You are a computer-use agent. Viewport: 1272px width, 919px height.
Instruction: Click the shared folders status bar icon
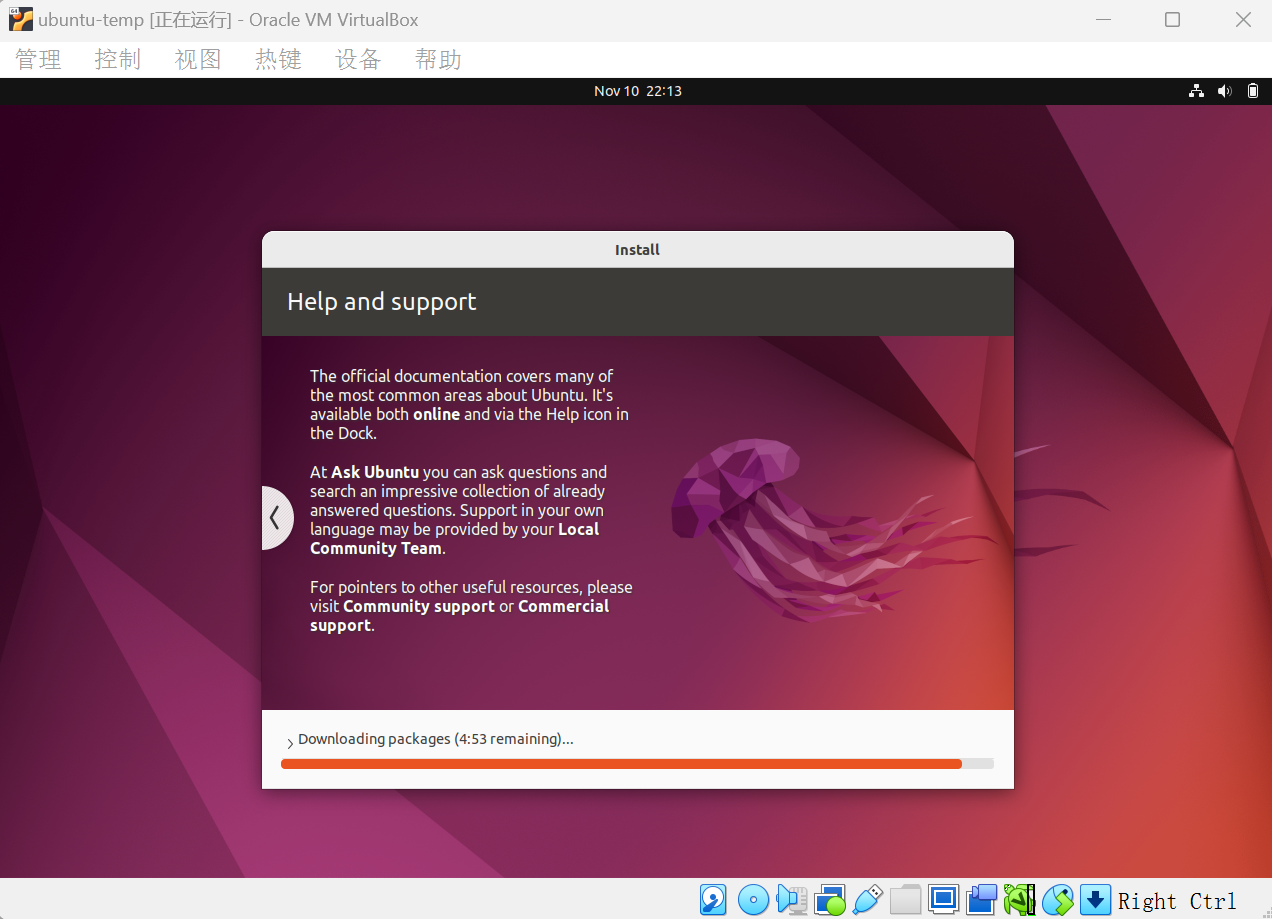(x=905, y=899)
